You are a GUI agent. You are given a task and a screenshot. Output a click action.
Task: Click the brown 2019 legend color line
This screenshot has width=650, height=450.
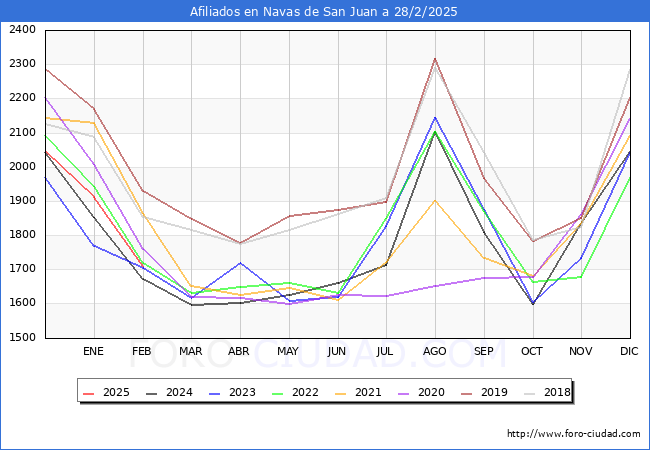[467, 393]
